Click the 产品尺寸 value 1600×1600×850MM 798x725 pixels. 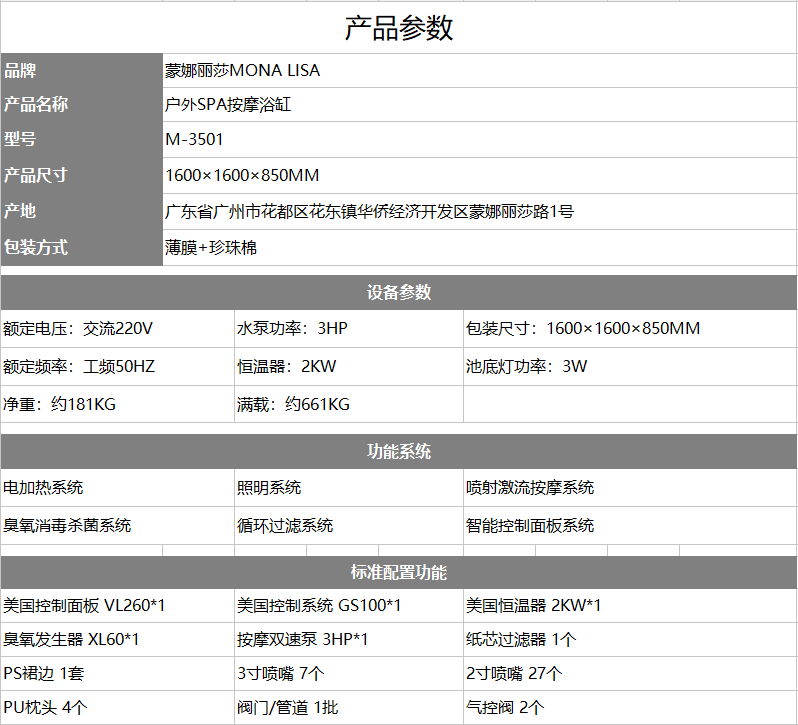242,176
